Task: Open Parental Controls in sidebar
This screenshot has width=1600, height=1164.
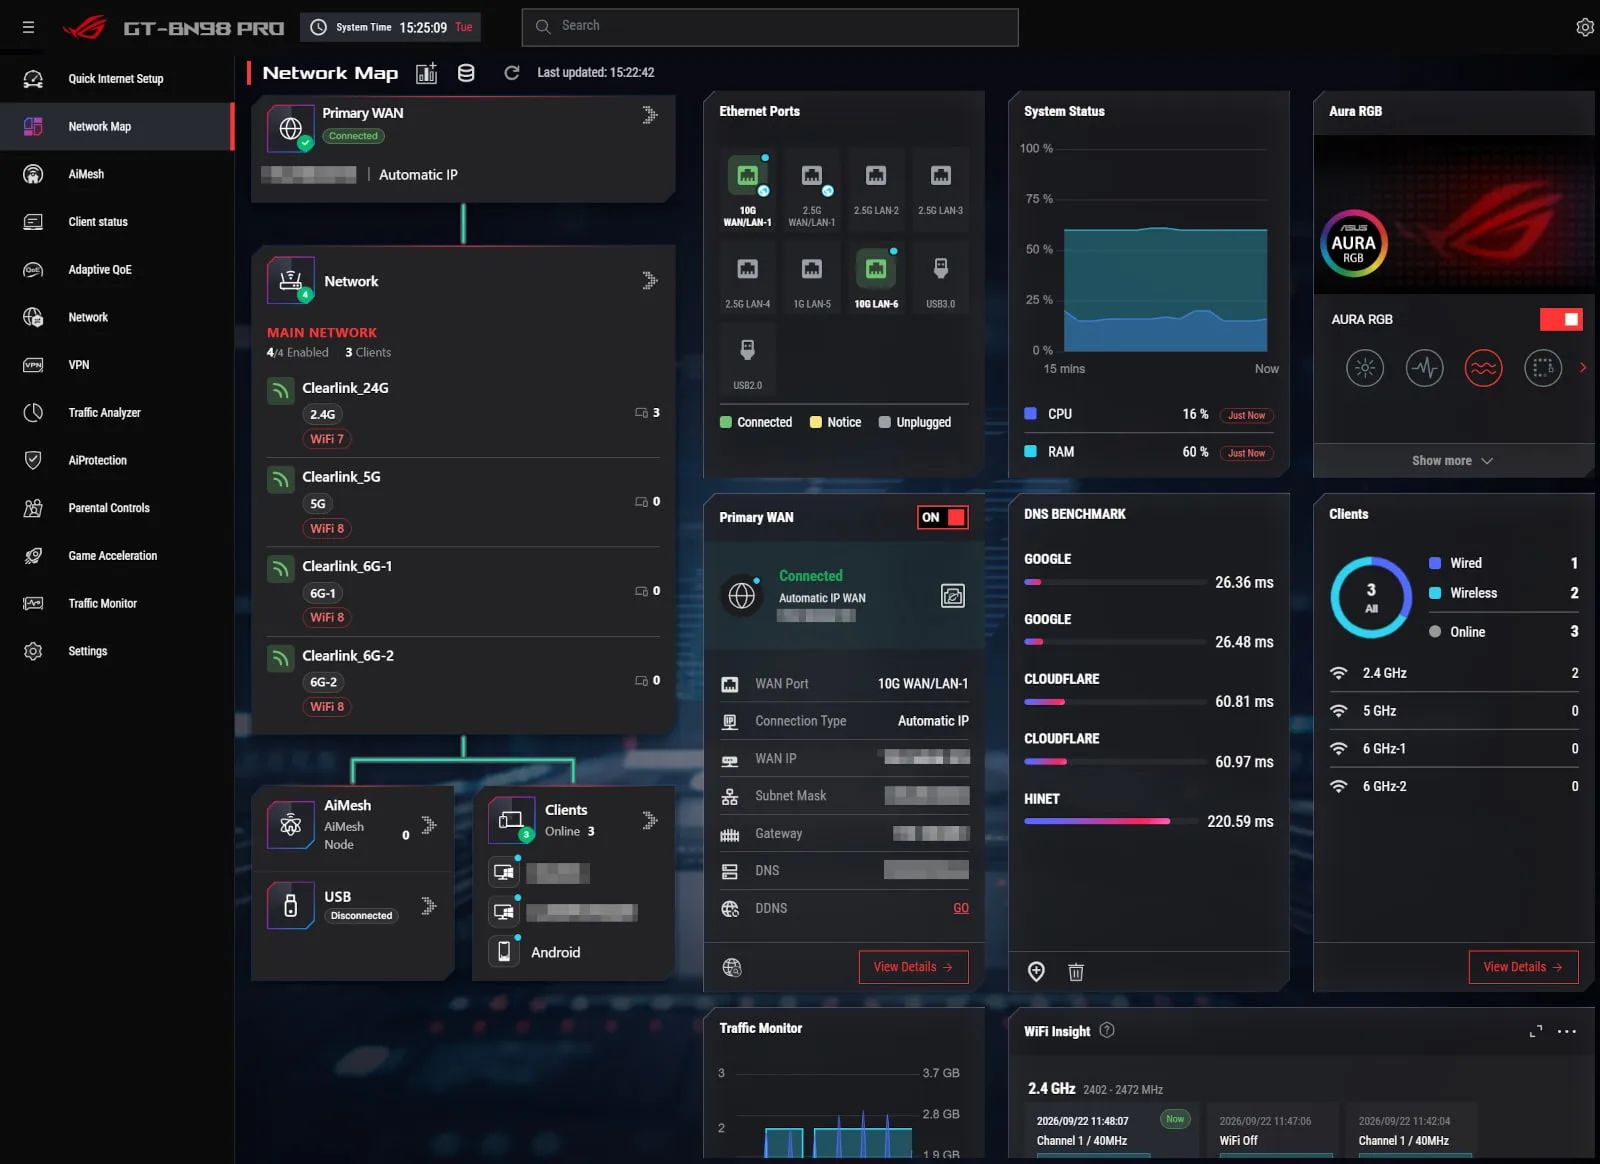Action: pyautogui.click(x=116, y=508)
